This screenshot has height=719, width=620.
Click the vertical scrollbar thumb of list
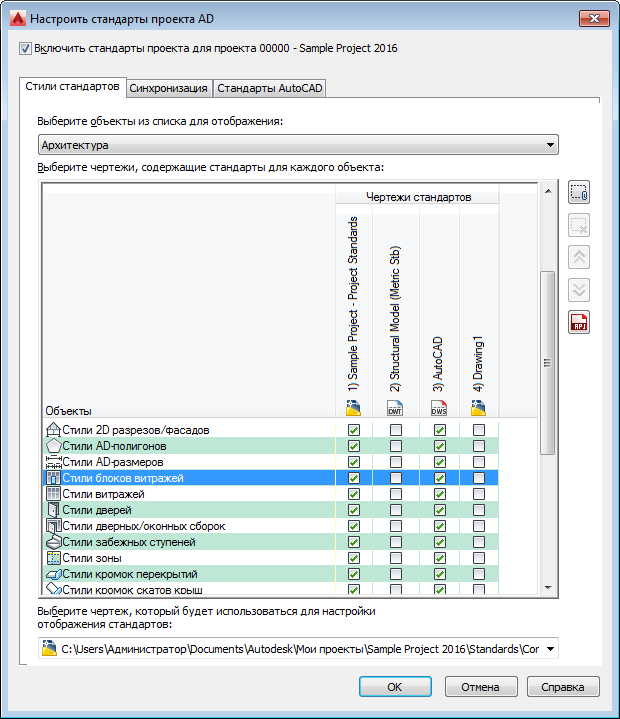click(548, 363)
